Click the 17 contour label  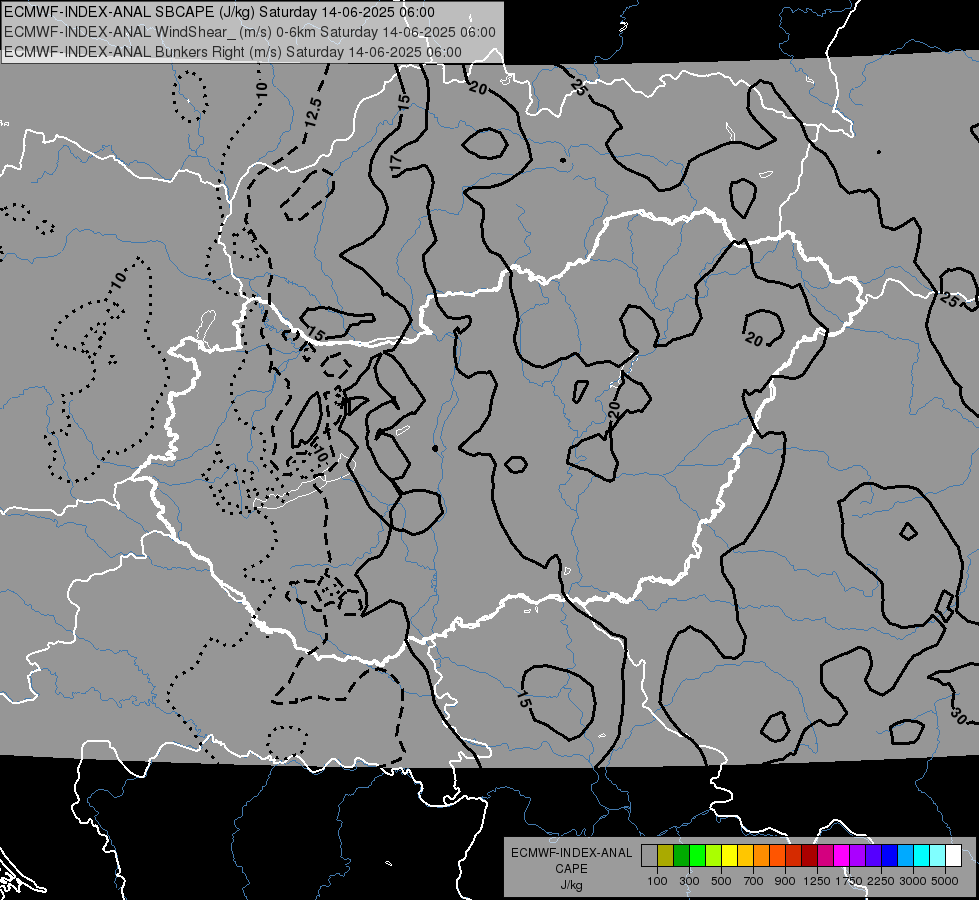point(395,164)
